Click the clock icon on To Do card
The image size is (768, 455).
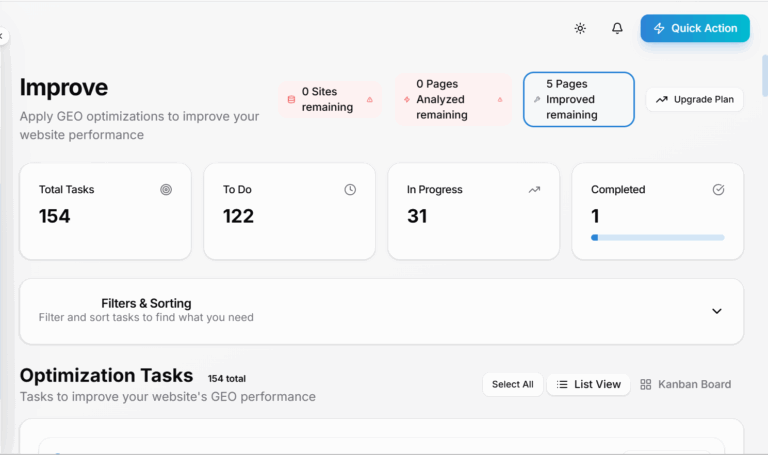pyautogui.click(x=350, y=189)
